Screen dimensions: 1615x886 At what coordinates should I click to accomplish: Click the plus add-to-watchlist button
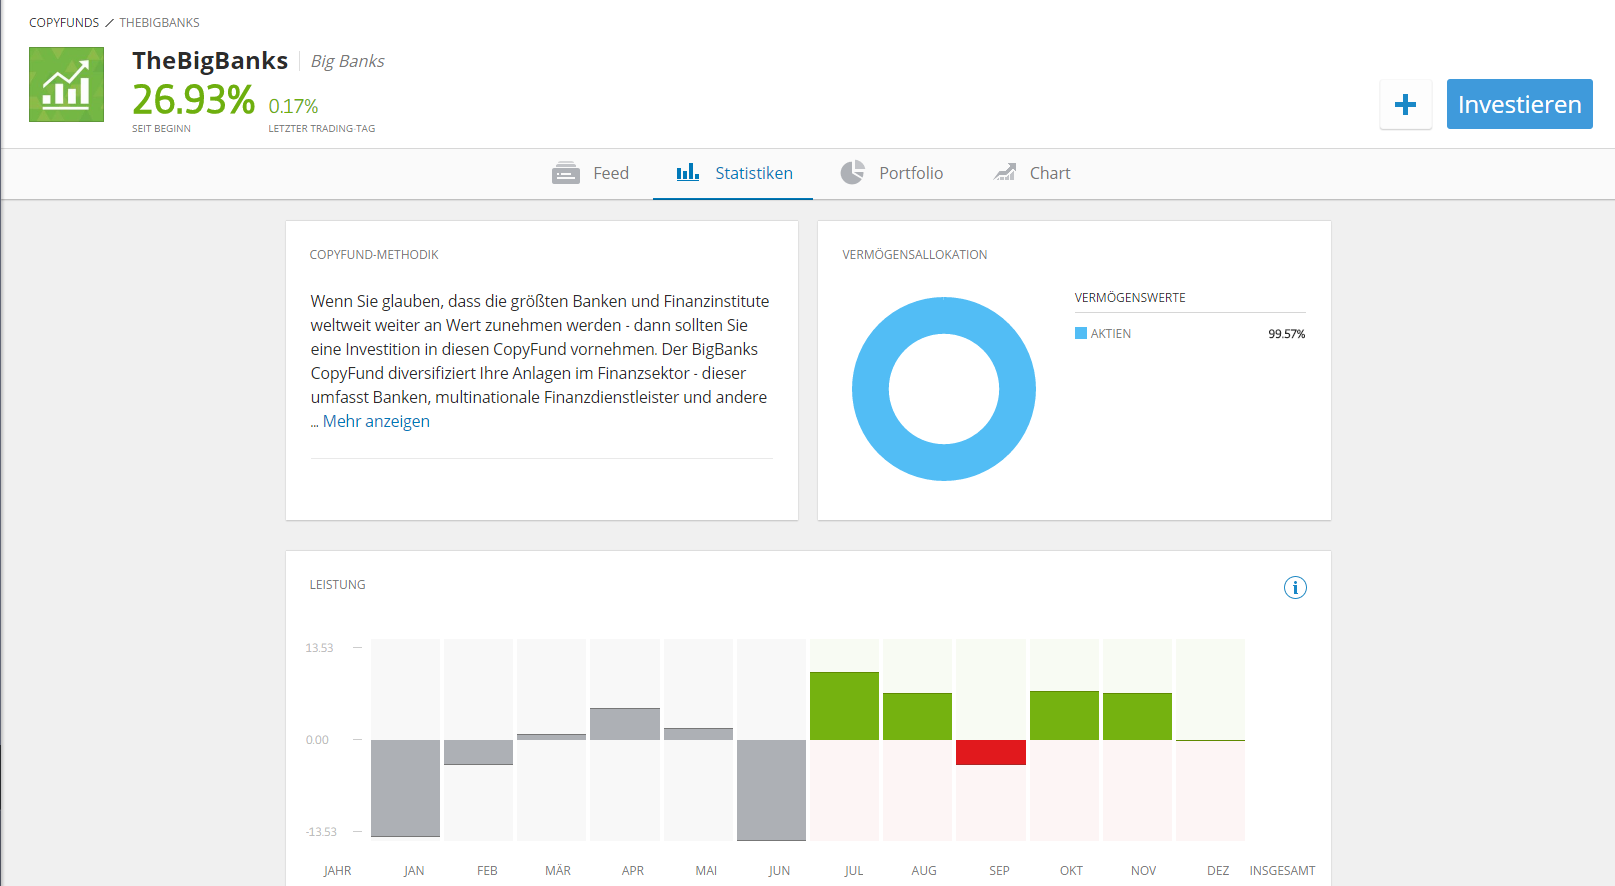pos(1405,104)
